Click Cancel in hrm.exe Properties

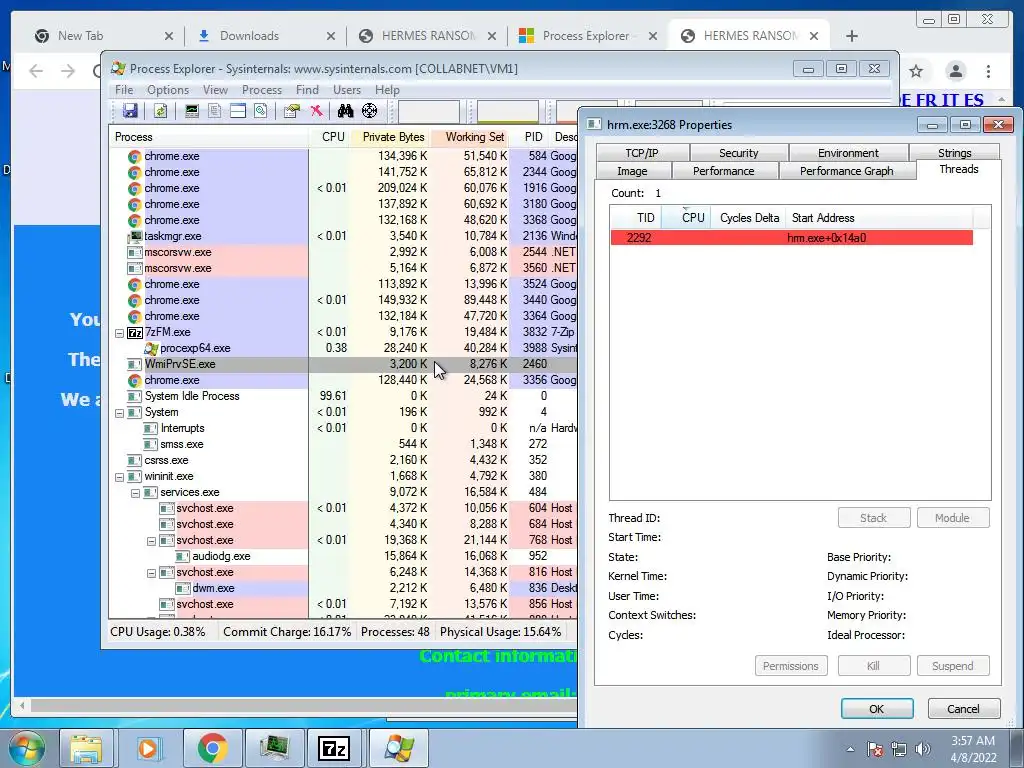pyautogui.click(x=963, y=709)
